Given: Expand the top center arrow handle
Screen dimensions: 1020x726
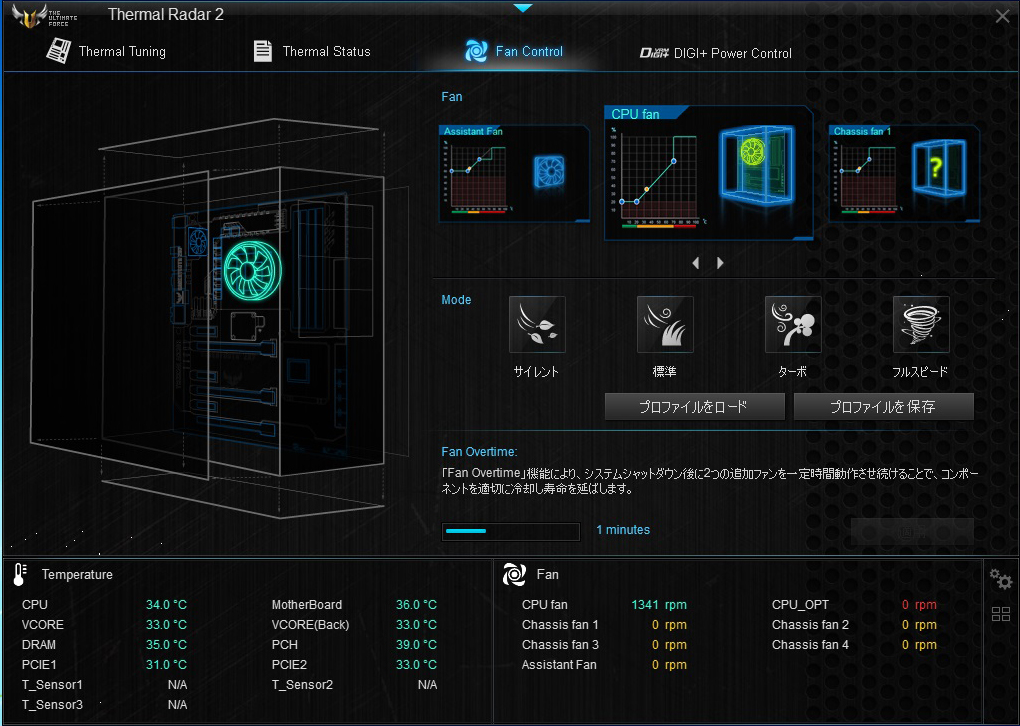Looking at the screenshot, I should point(522,8).
